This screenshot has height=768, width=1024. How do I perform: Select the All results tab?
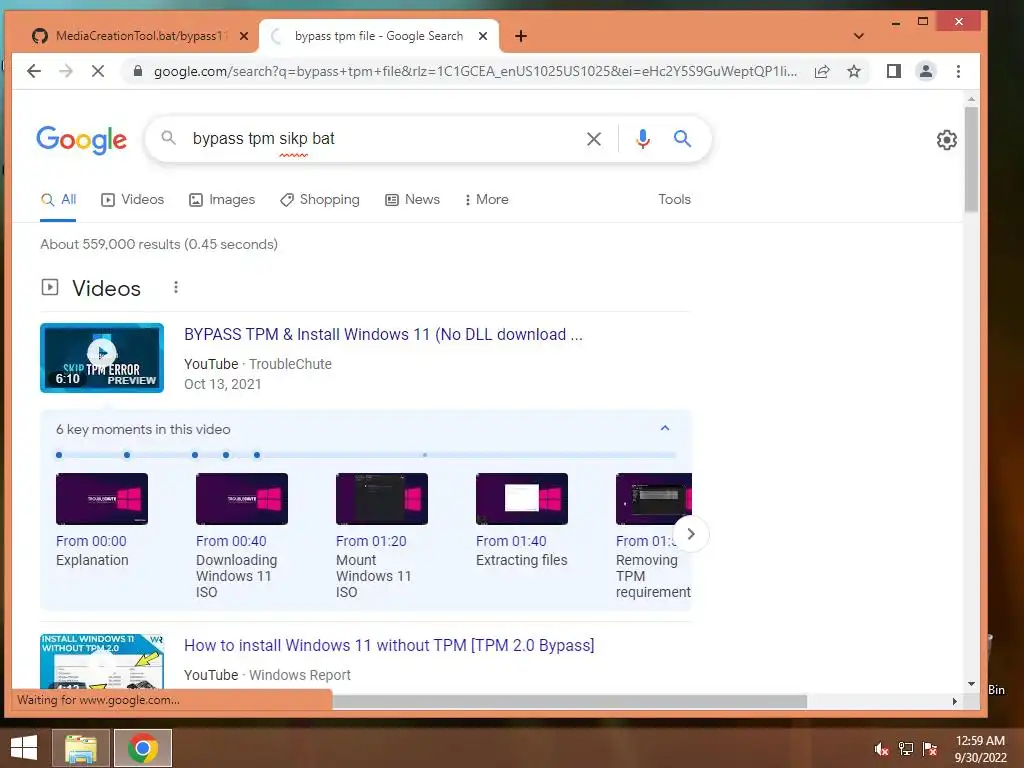(x=58, y=200)
